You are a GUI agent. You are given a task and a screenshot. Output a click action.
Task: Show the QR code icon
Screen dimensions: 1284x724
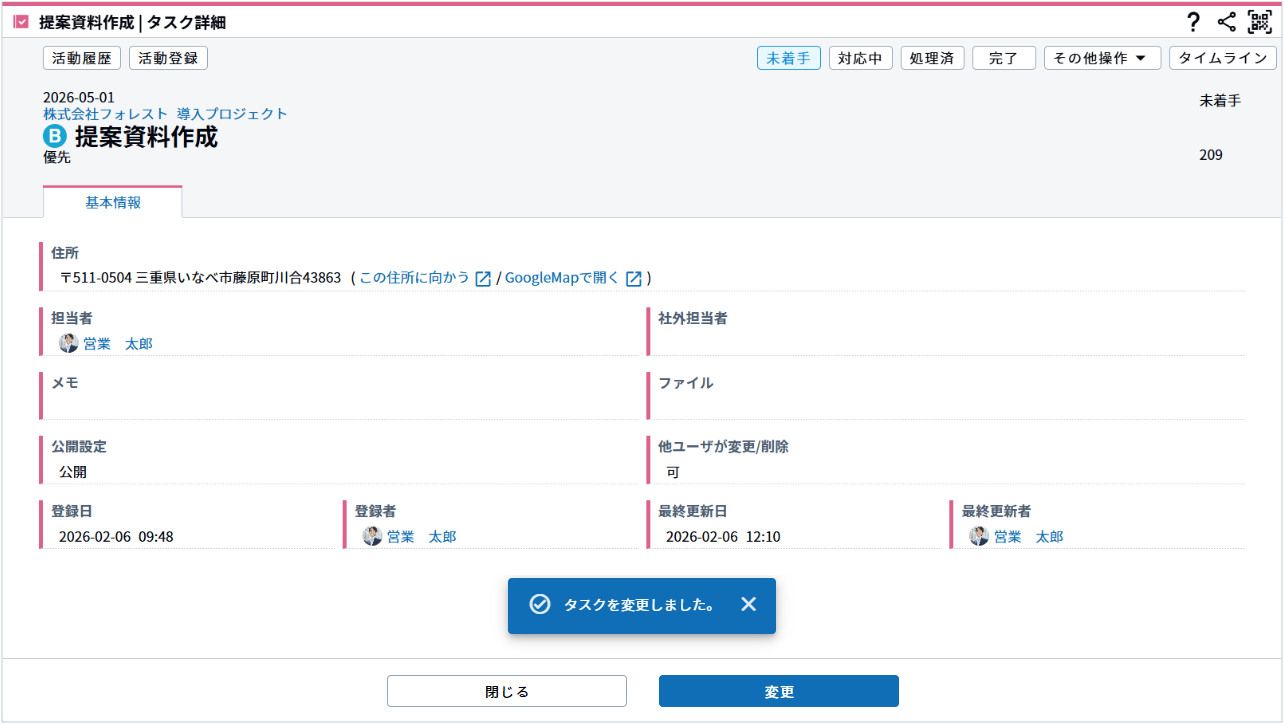click(x=1259, y=22)
